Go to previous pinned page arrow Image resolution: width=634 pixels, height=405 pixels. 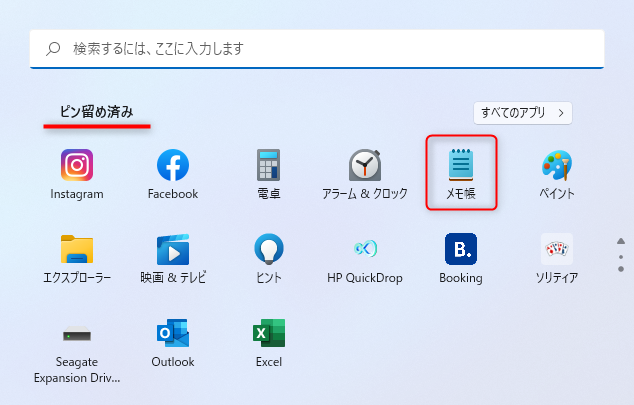[x=621, y=241]
